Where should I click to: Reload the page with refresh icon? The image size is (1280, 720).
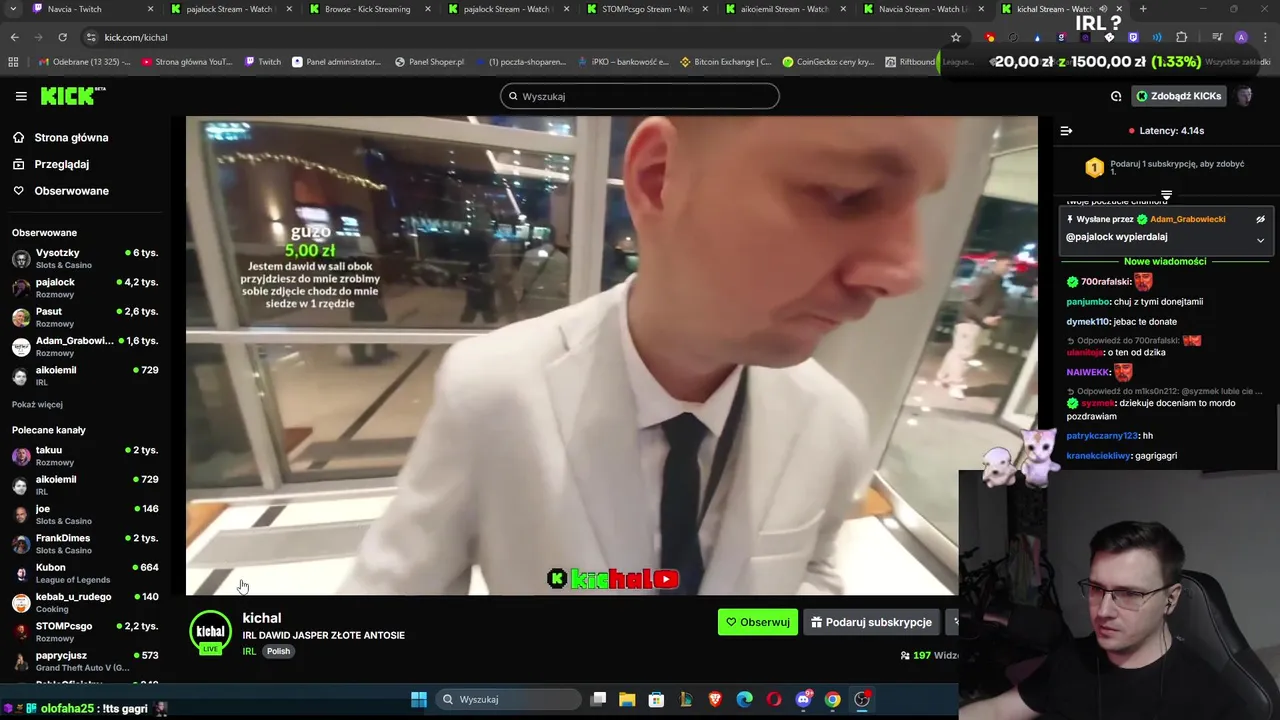62,37
